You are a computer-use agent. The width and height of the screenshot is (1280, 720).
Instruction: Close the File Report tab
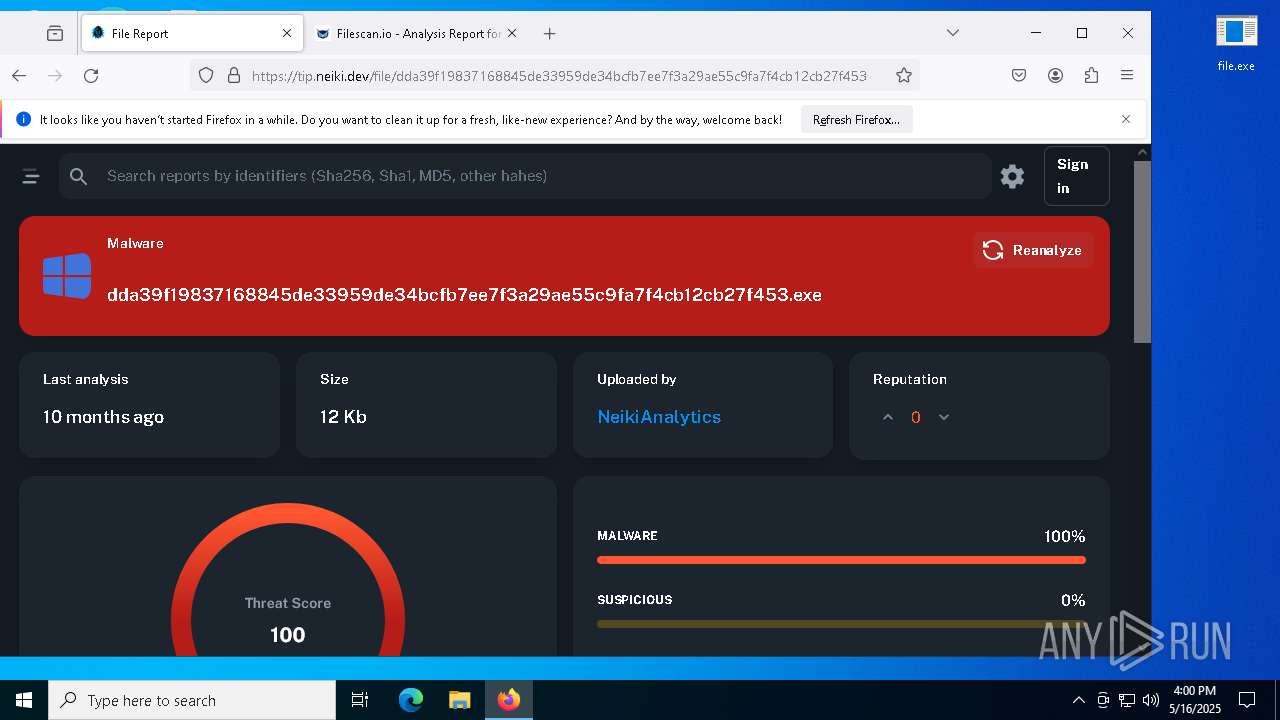tap(287, 33)
